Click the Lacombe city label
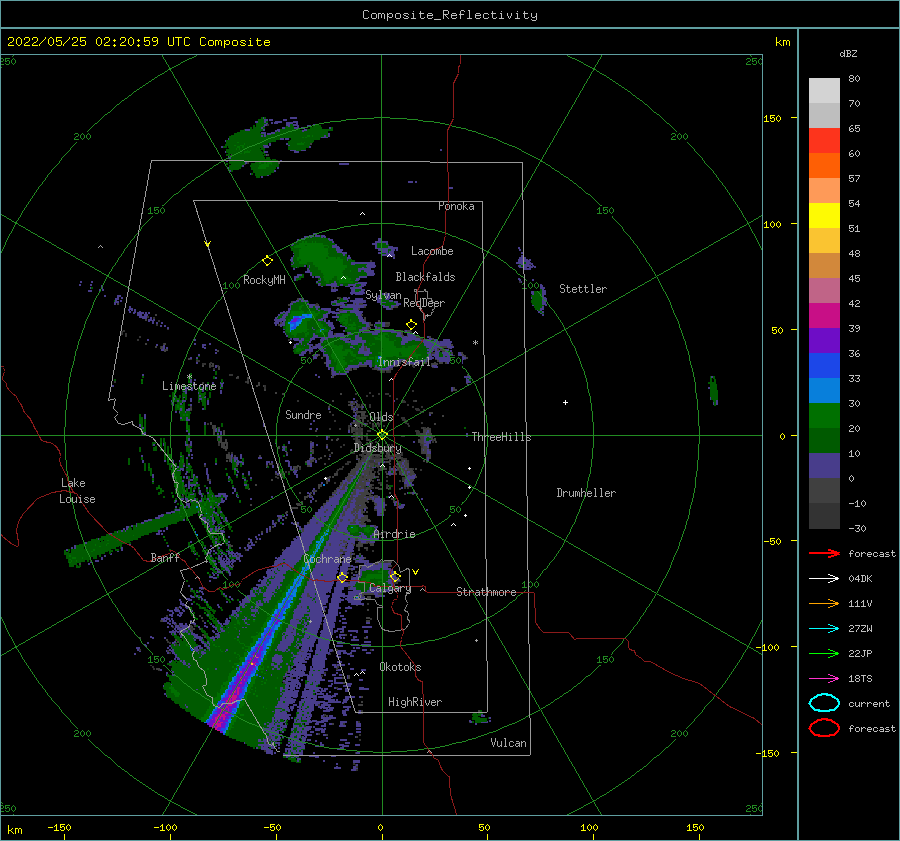900x841 pixels. pos(432,251)
